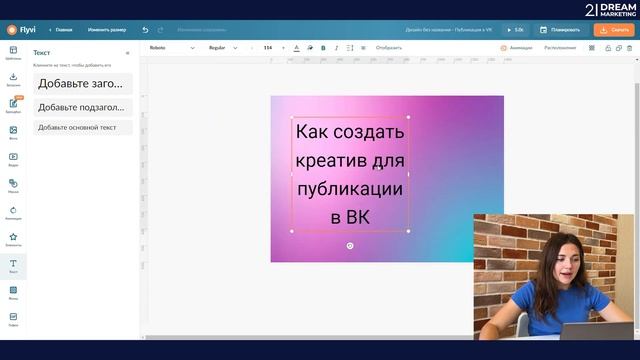
Task: Open the Video section in left sidebar
Action: click(13, 160)
